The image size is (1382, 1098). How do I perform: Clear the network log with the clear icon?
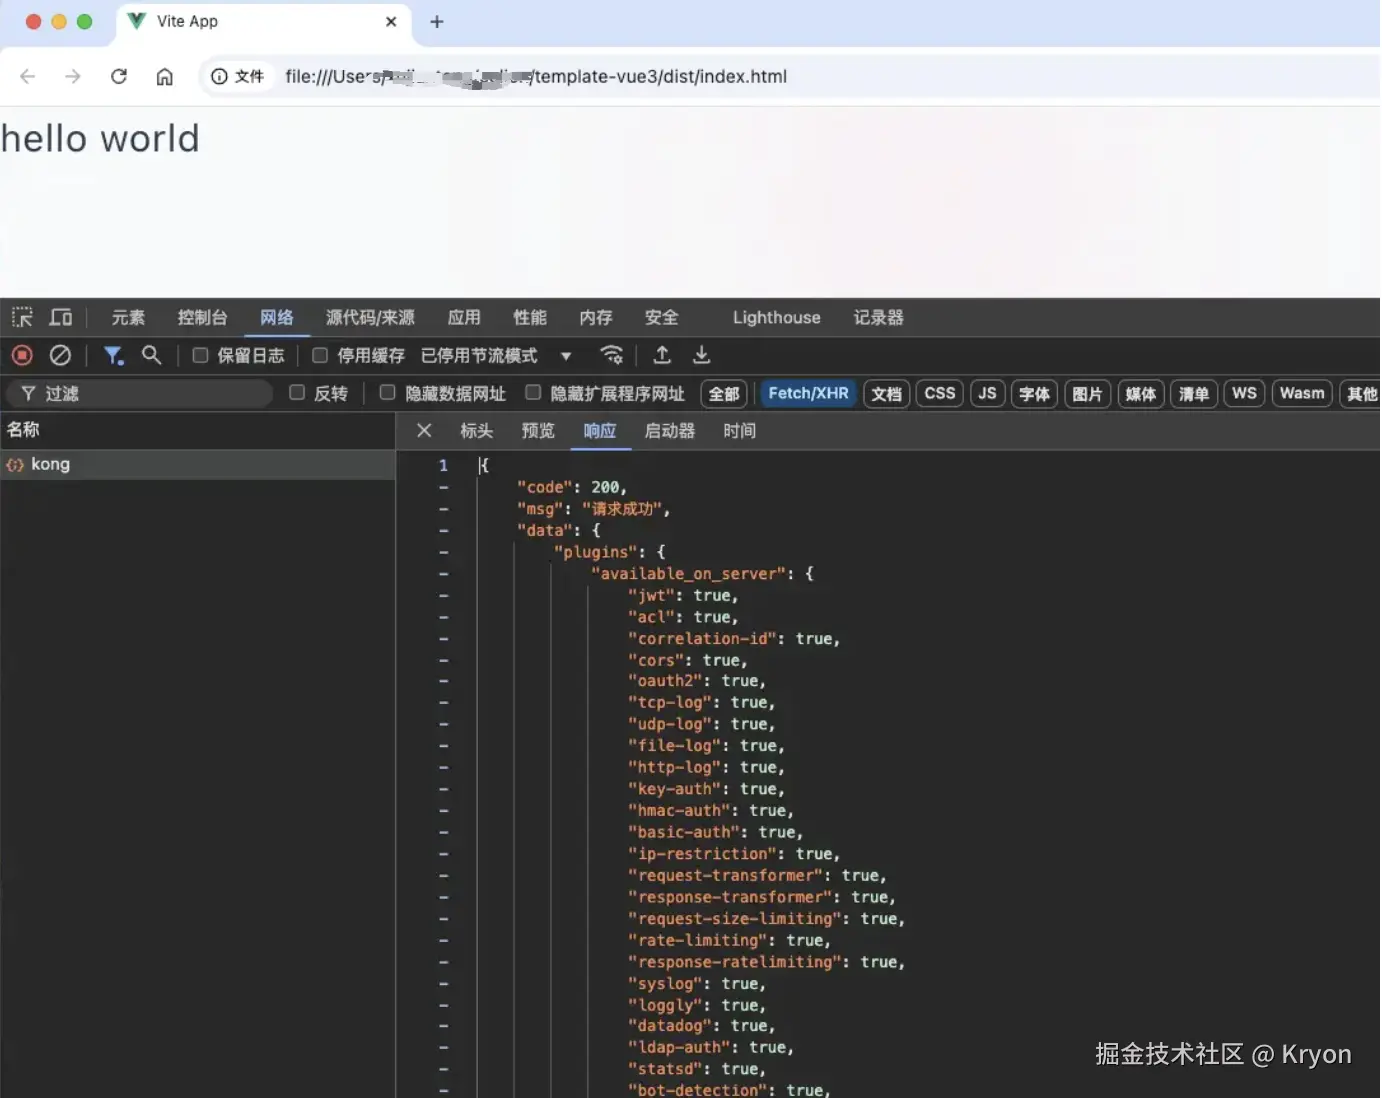60,355
